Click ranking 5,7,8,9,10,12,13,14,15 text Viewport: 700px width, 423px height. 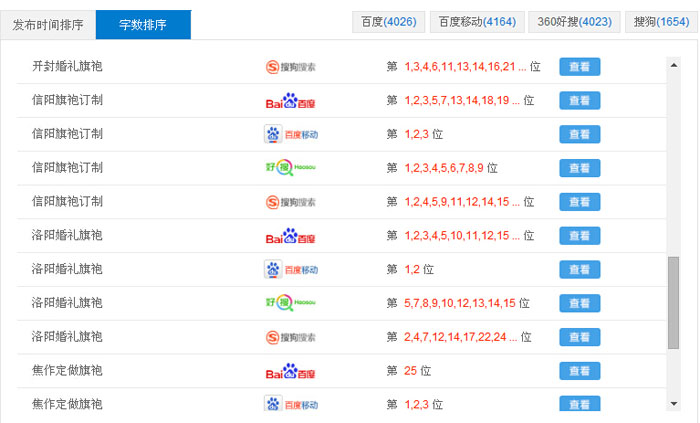460,303
